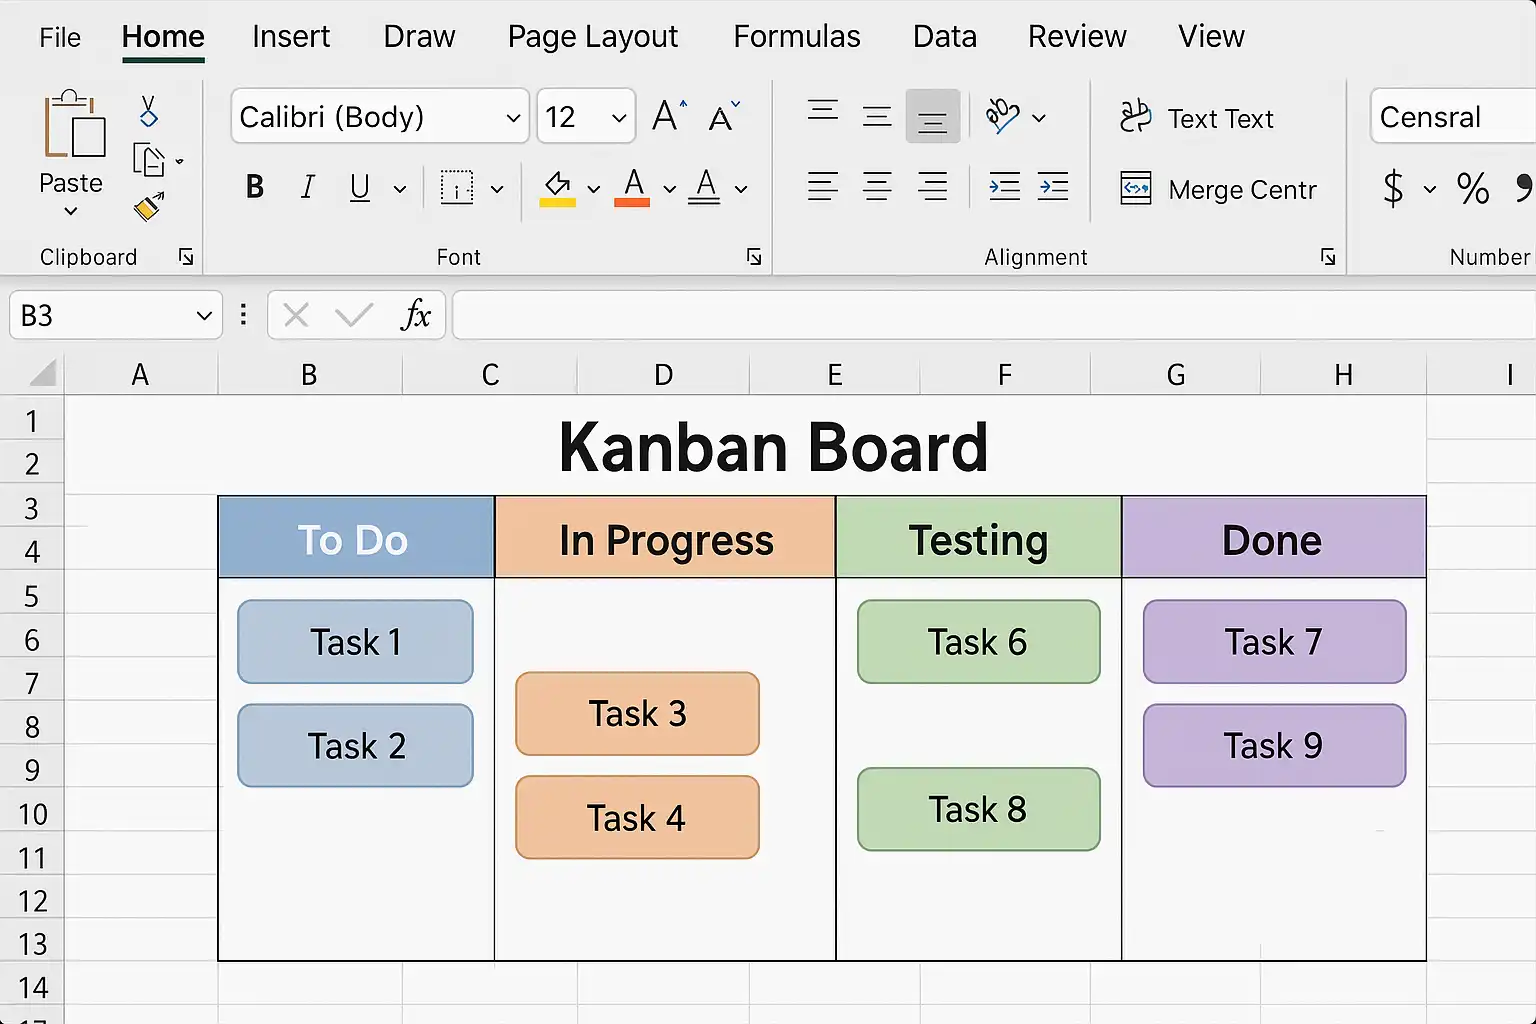
Task: Click the Copy icon in Clipboard group
Action: tap(149, 160)
